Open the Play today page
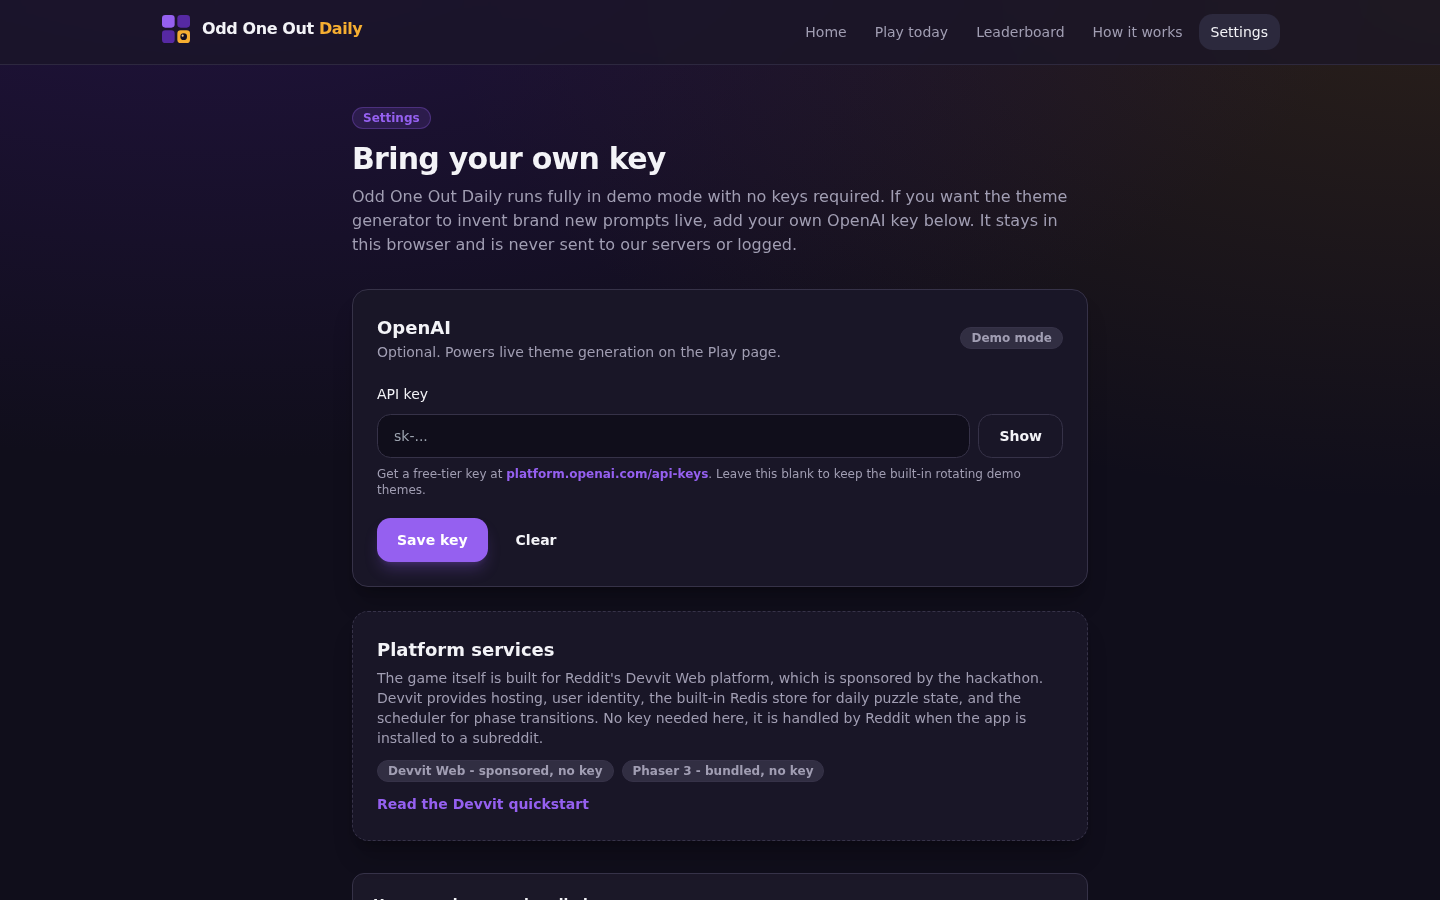Viewport: 1440px width, 900px height. (911, 32)
